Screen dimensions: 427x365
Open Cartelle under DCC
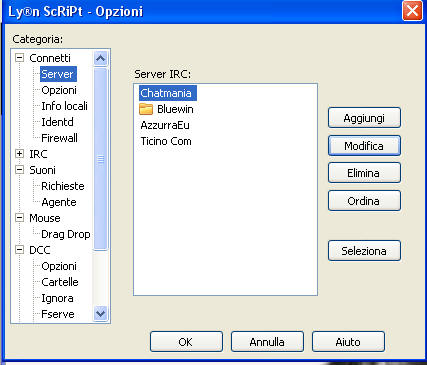(x=60, y=282)
